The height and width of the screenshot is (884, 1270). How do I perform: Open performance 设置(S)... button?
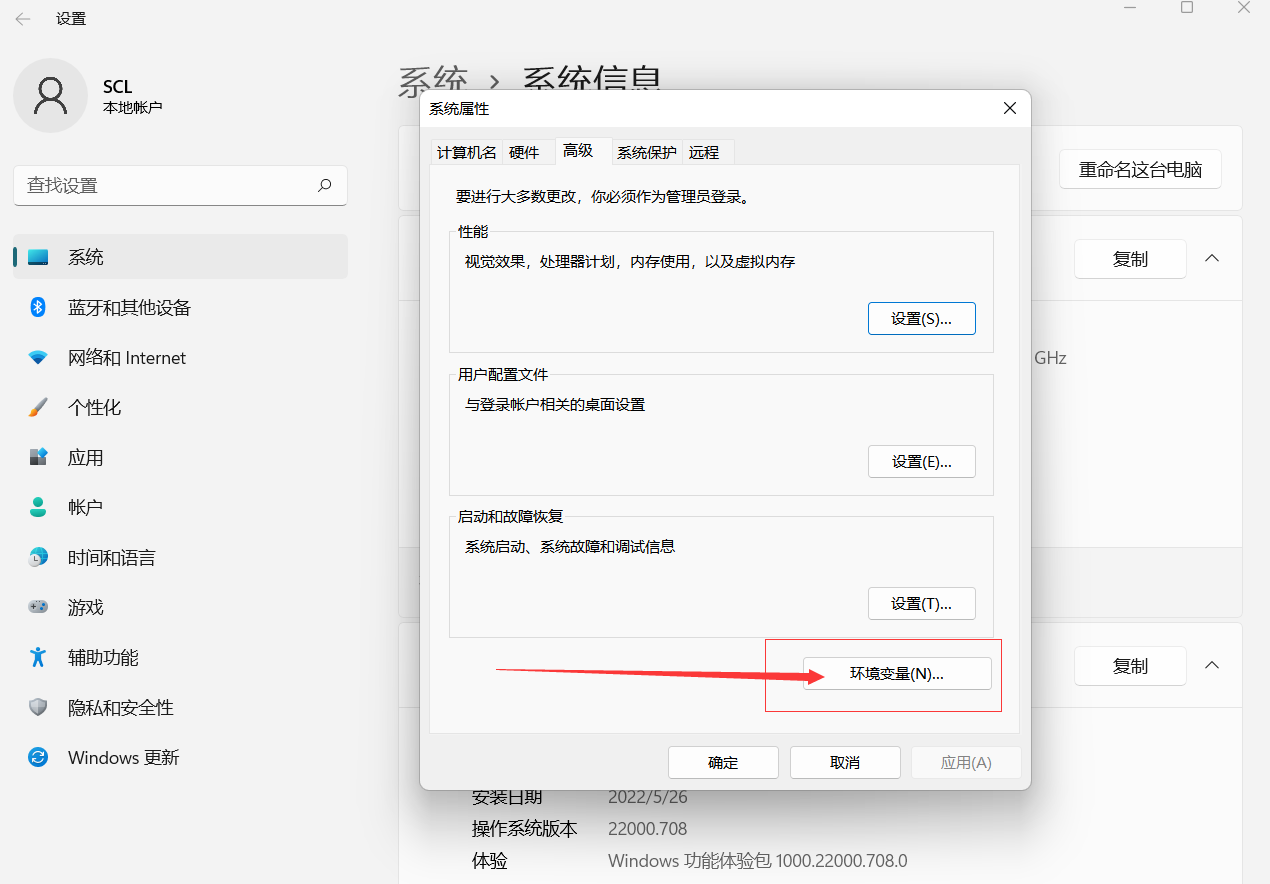coord(921,318)
